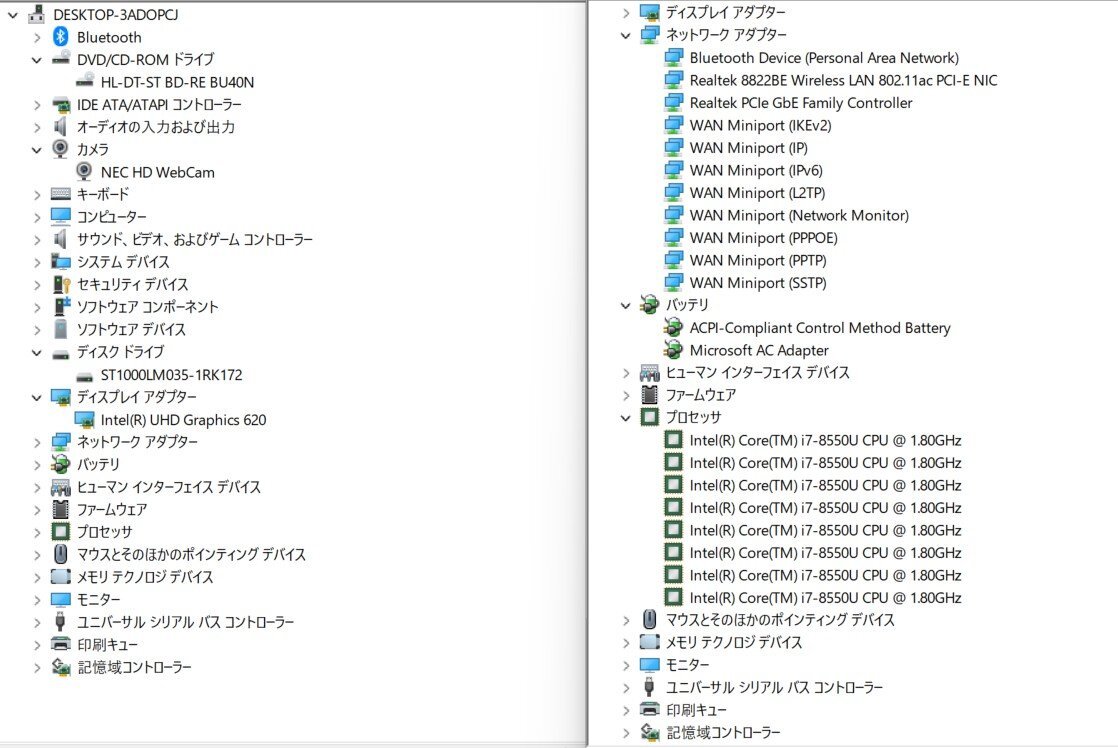Select マウスとそのほかのポインティング デバイス in left pane
Screen dimensions: 1118x748
click(191, 554)
